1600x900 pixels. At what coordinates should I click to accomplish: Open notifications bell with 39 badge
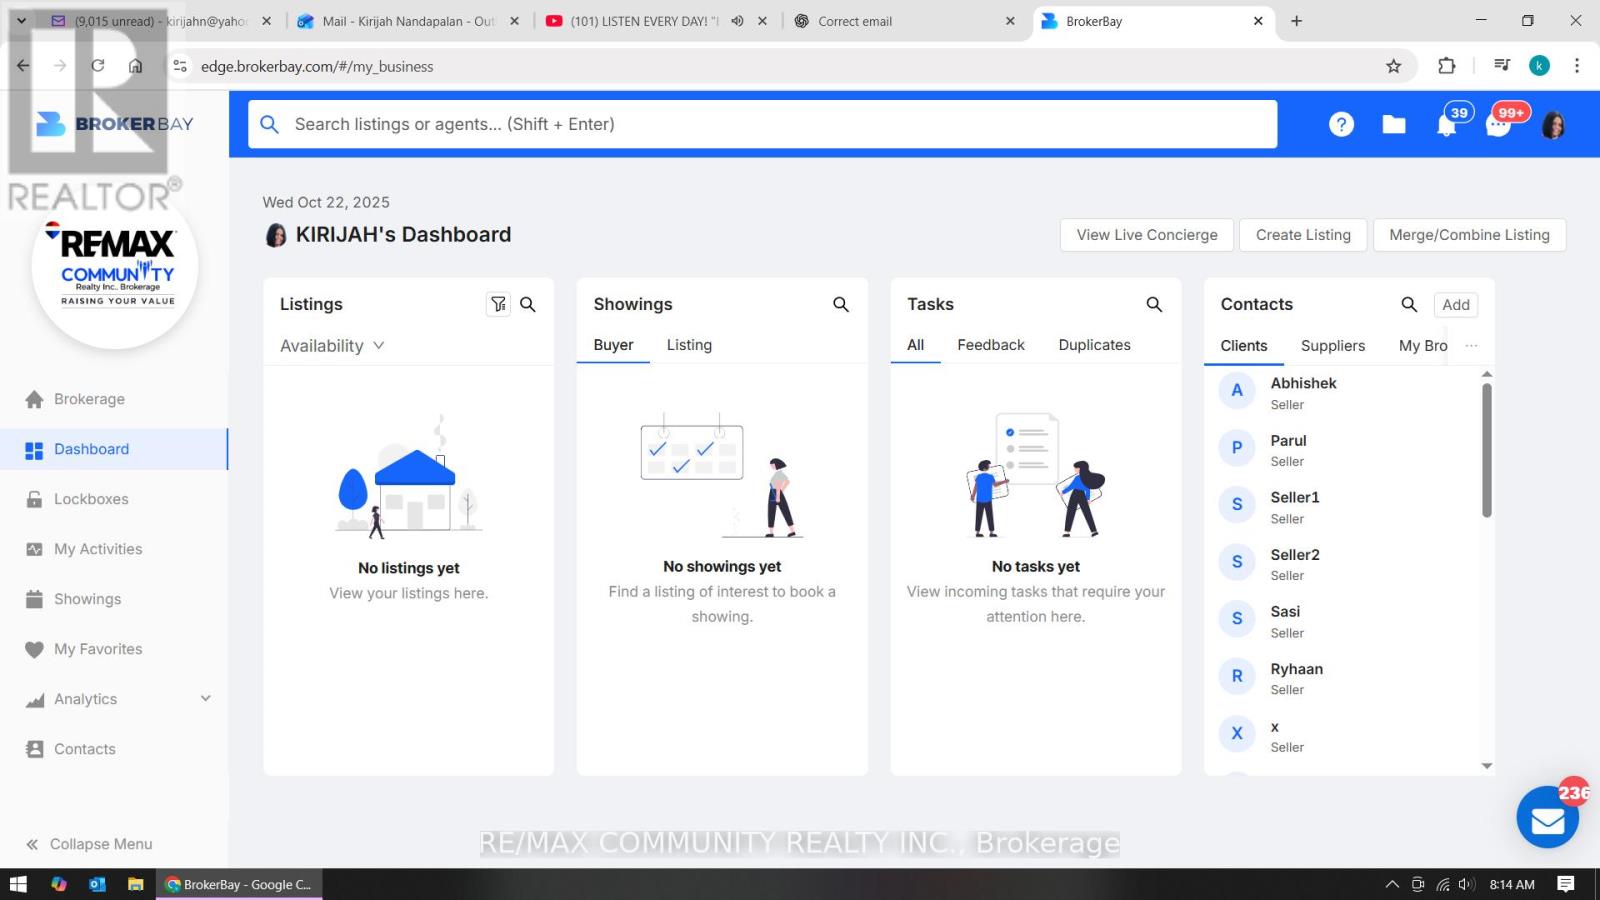tap(1446, 125)
